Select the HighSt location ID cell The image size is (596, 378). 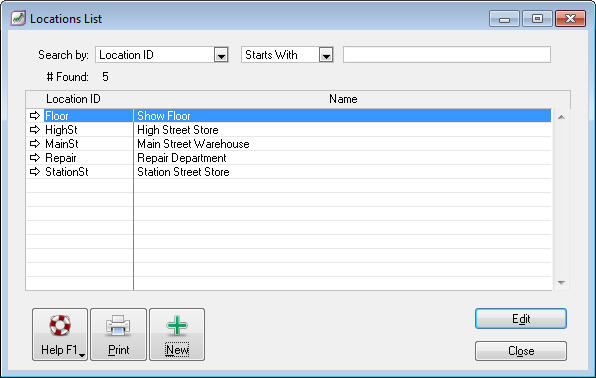click(x=88, y=130)
